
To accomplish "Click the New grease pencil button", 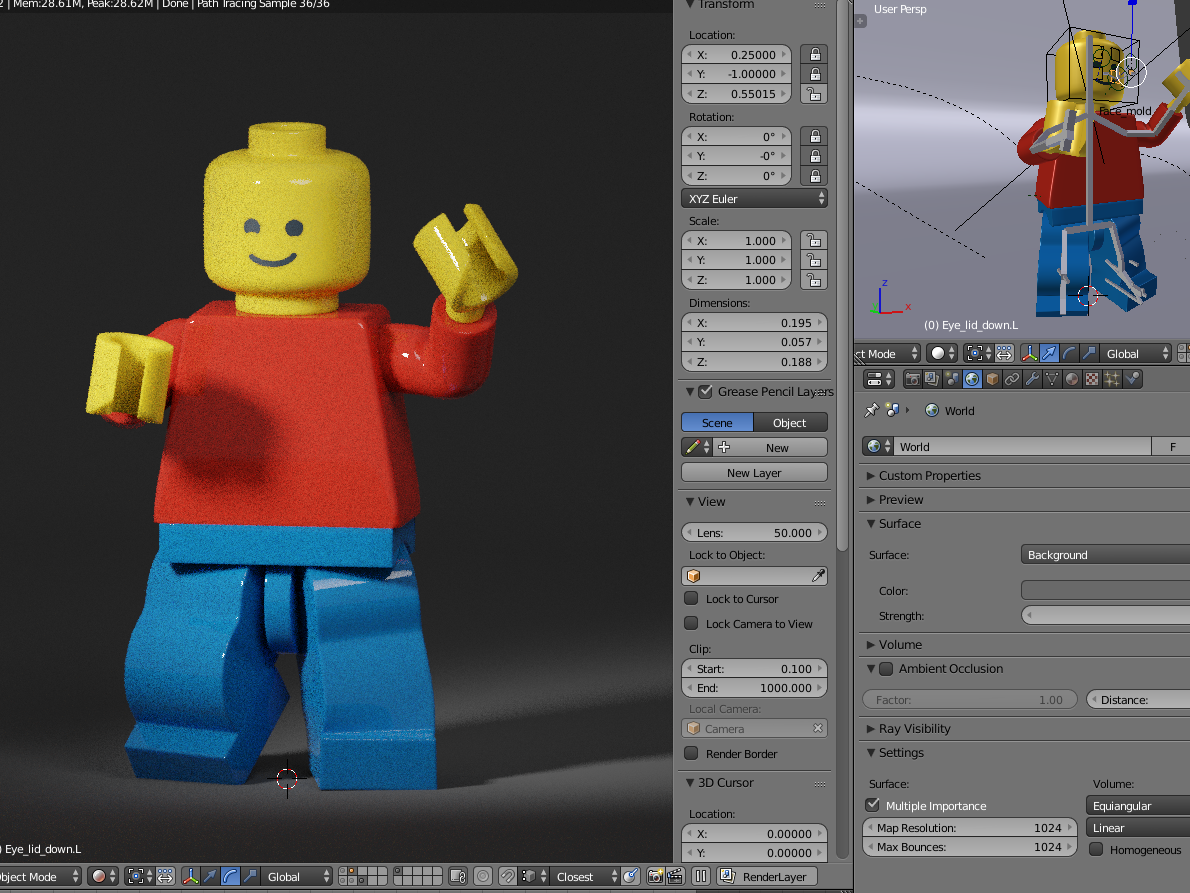I will pyautogui.click(x=770, y=448).
